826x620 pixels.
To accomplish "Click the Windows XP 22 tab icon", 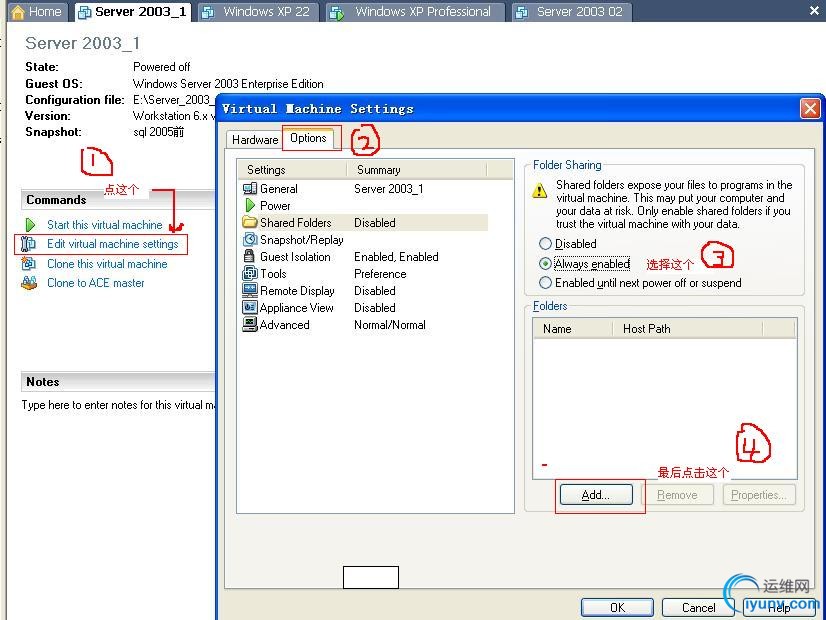I will [208, 13].
